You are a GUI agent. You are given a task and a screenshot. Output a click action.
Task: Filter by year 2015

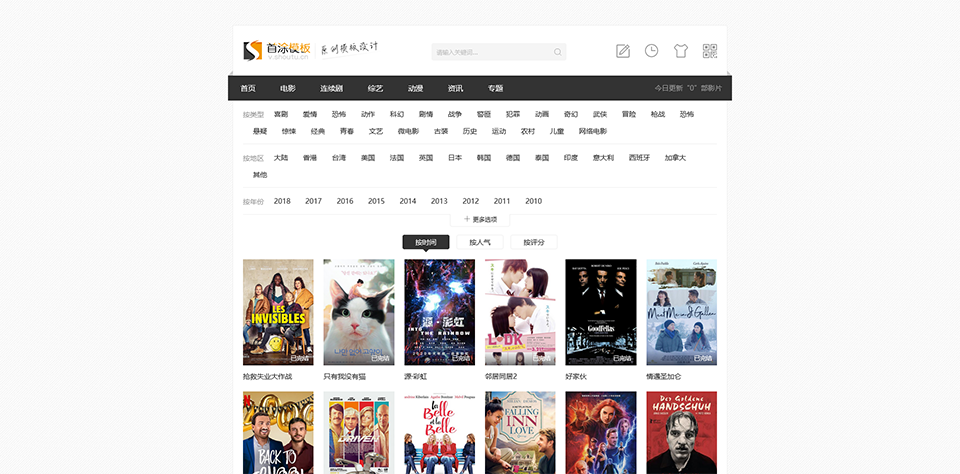point(377,201)
